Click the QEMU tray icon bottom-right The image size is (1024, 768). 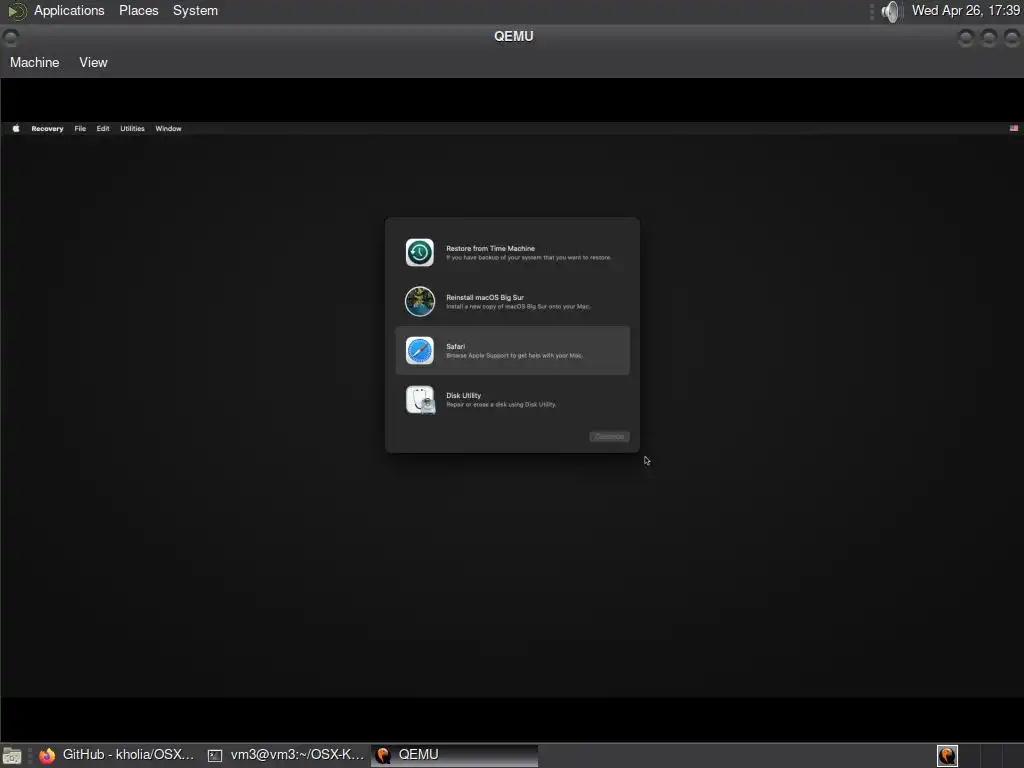pos(947,756)
